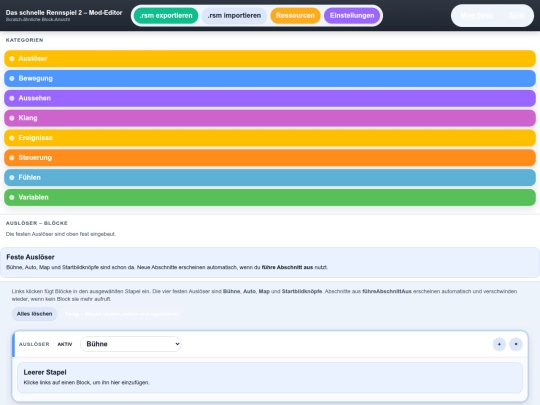Toggle the AKTIV label on the trigger
540x405 pixels.
pos(65,344)
